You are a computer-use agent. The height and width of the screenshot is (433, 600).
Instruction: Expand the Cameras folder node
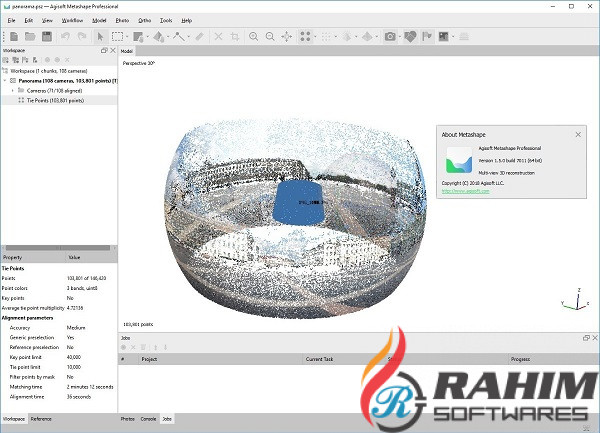pos(13,91)
